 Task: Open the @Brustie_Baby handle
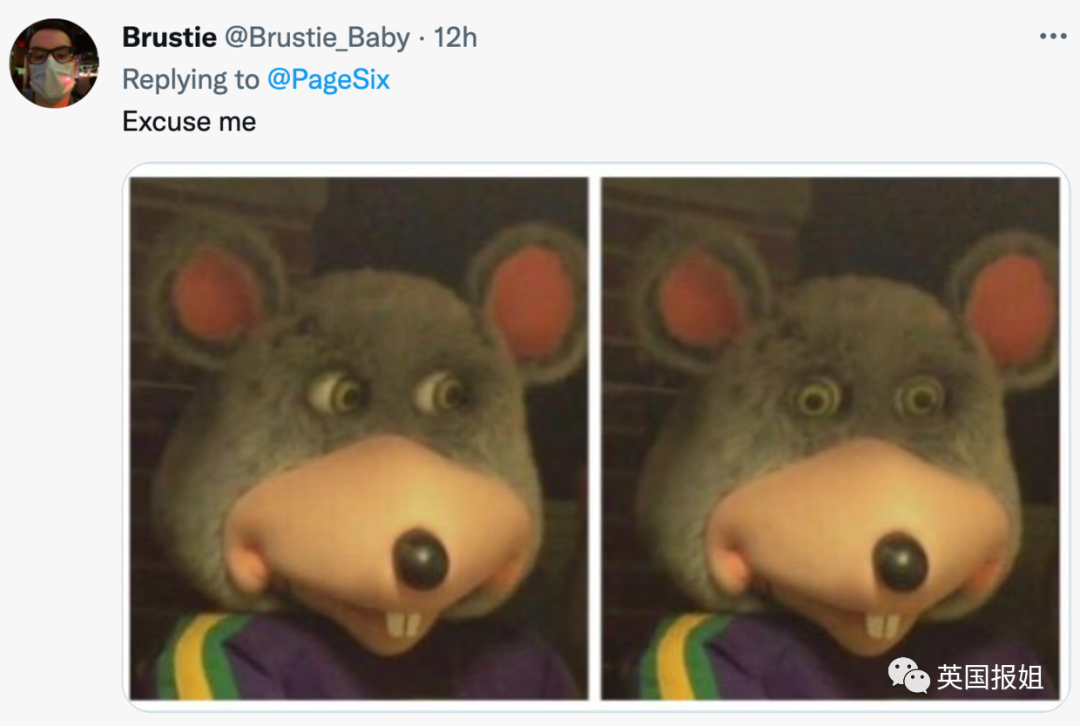click(317, 38)
